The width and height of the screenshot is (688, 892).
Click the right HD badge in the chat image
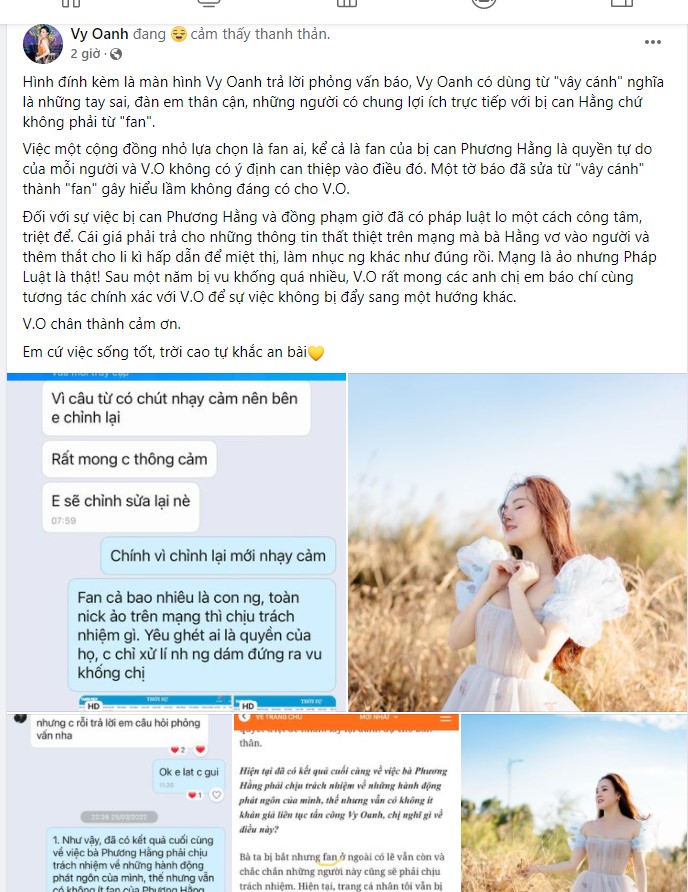click(248, 706)
